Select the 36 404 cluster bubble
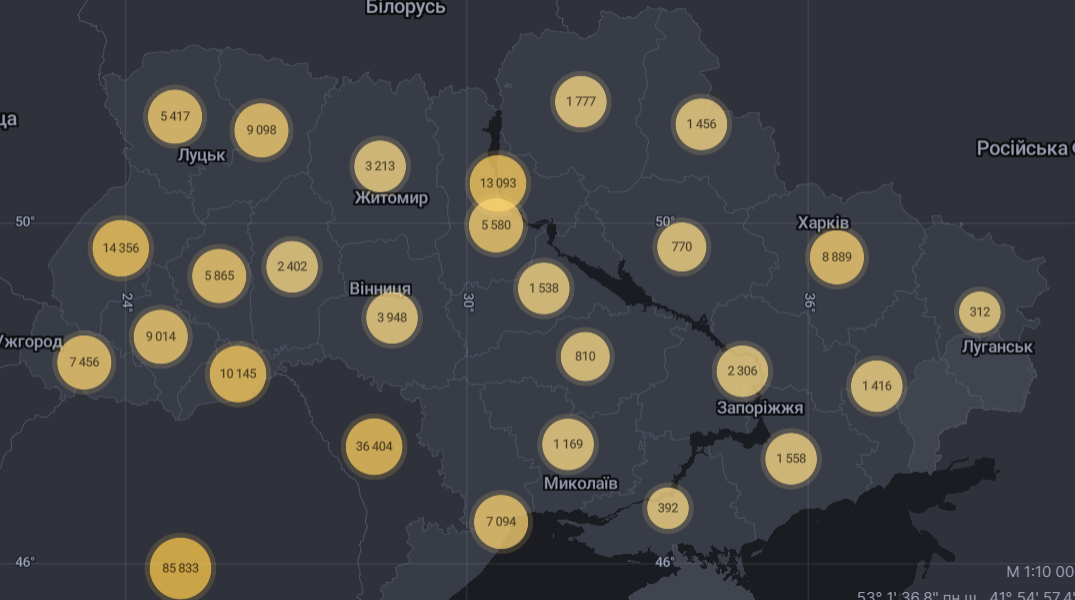Image resolution: width=1075 pixels, height=600 pixels. 374,446
